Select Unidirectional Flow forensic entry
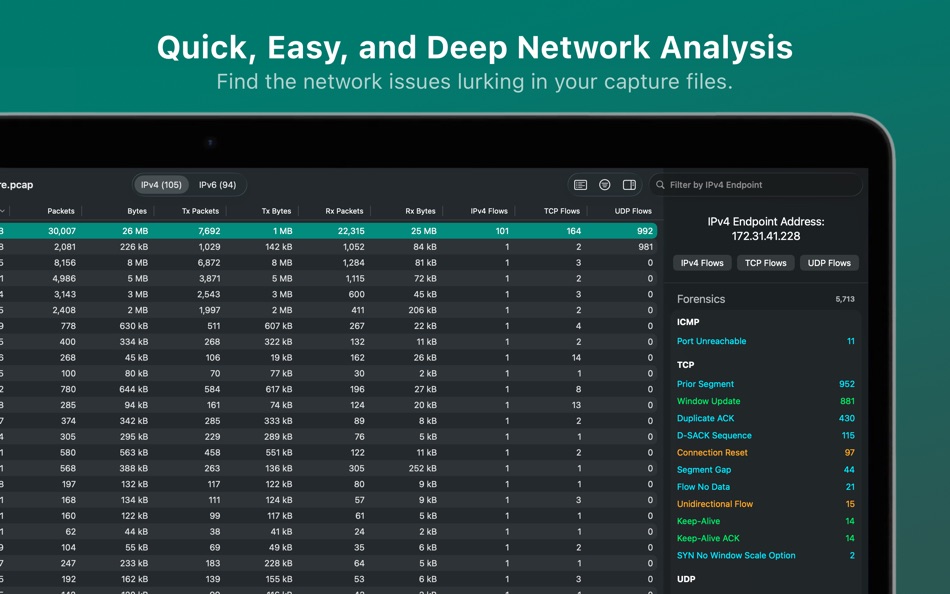 (x=766, y=504)
